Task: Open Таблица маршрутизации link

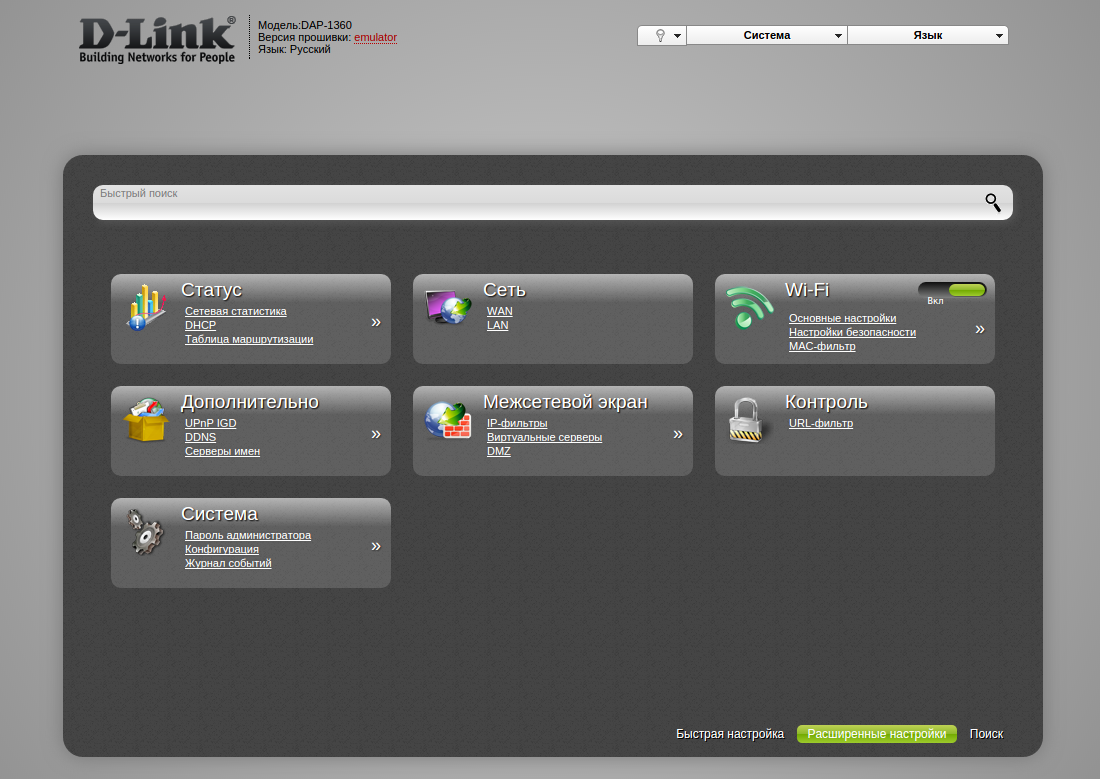Action: (x=249, y=339)
